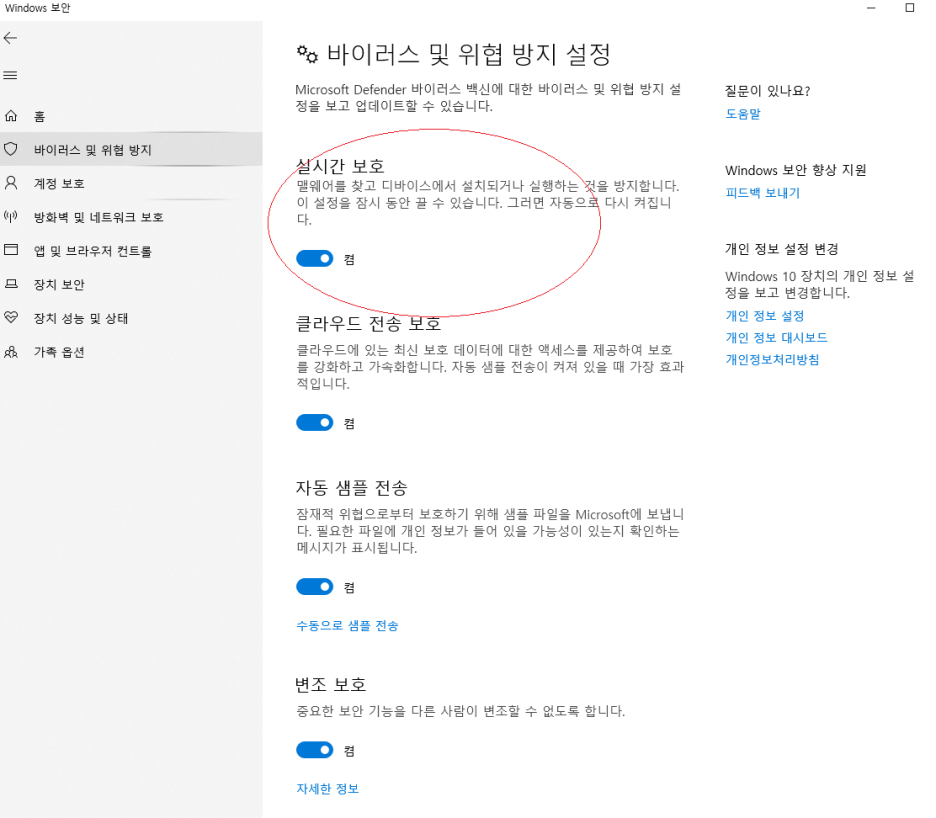This screenshot has height=818, width=936.
Task: Click the Windows 보안 향상 지원 heading
Action: (x=796, y=170)
